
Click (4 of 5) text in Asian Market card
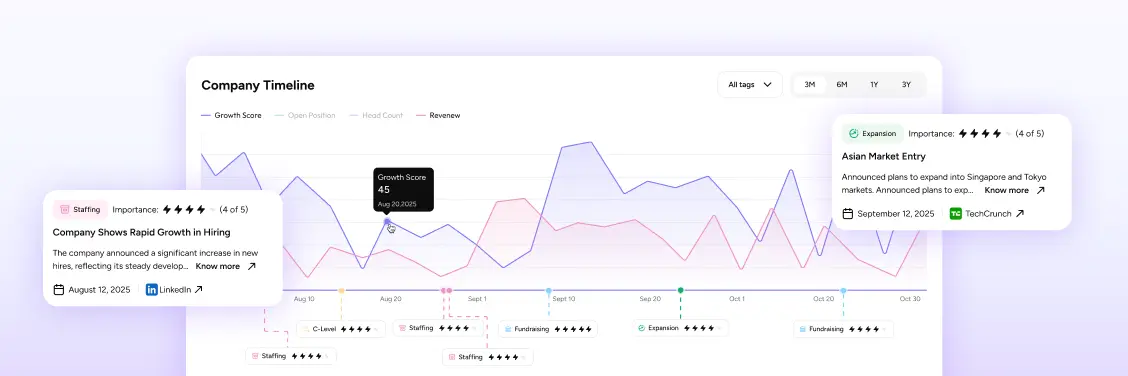coord(1028,134)
